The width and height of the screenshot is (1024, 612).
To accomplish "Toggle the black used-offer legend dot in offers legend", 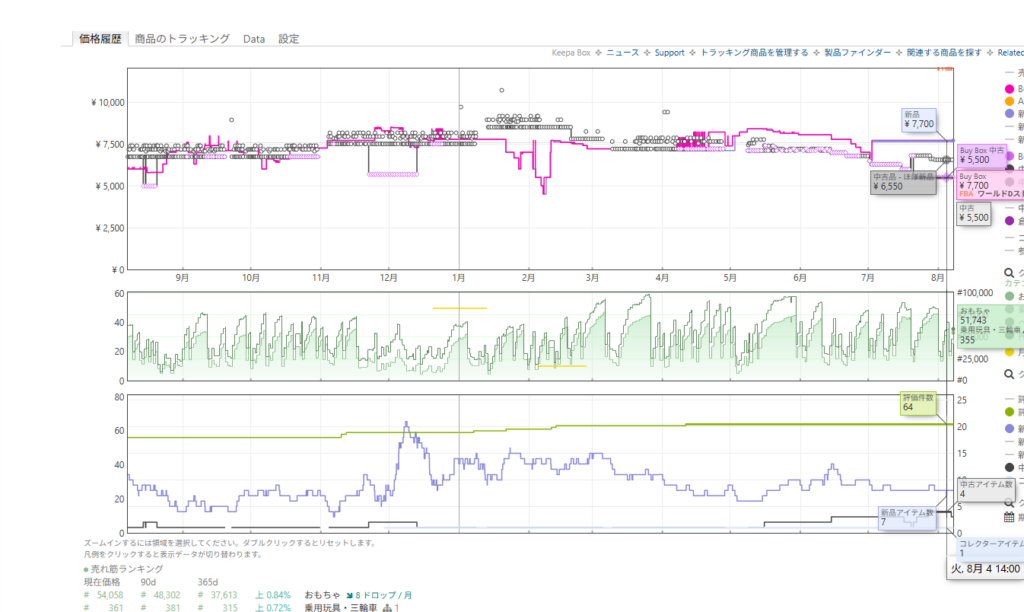I will coord(1010,467).
